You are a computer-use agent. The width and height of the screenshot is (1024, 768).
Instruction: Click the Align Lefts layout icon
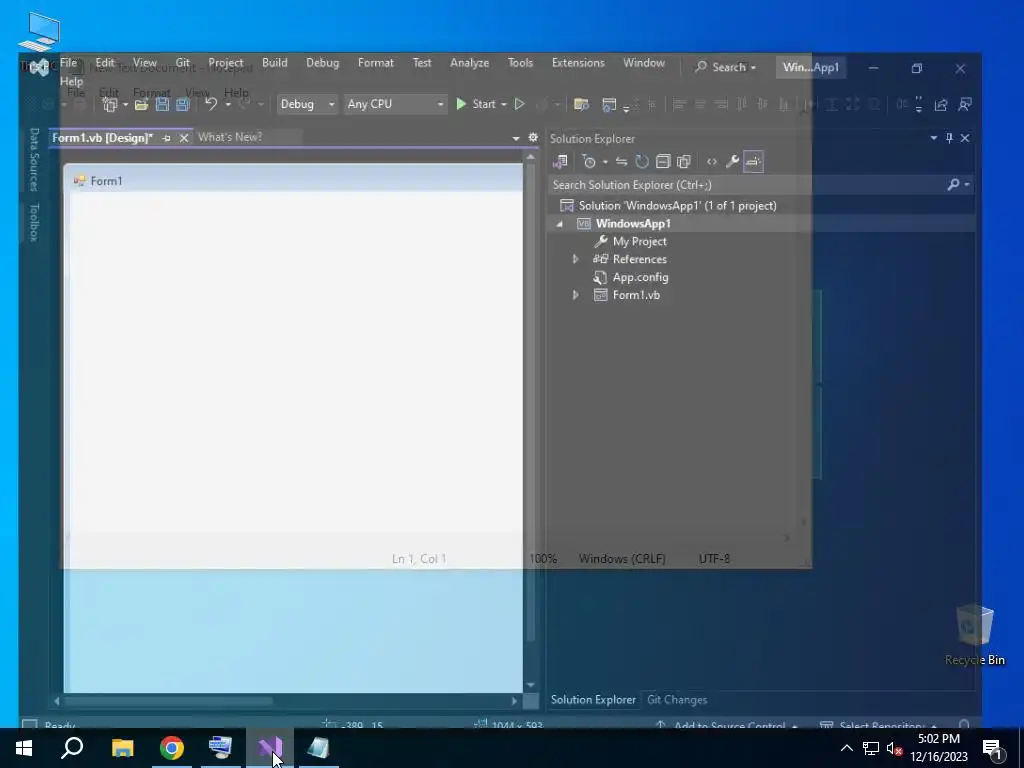[679, 104]
